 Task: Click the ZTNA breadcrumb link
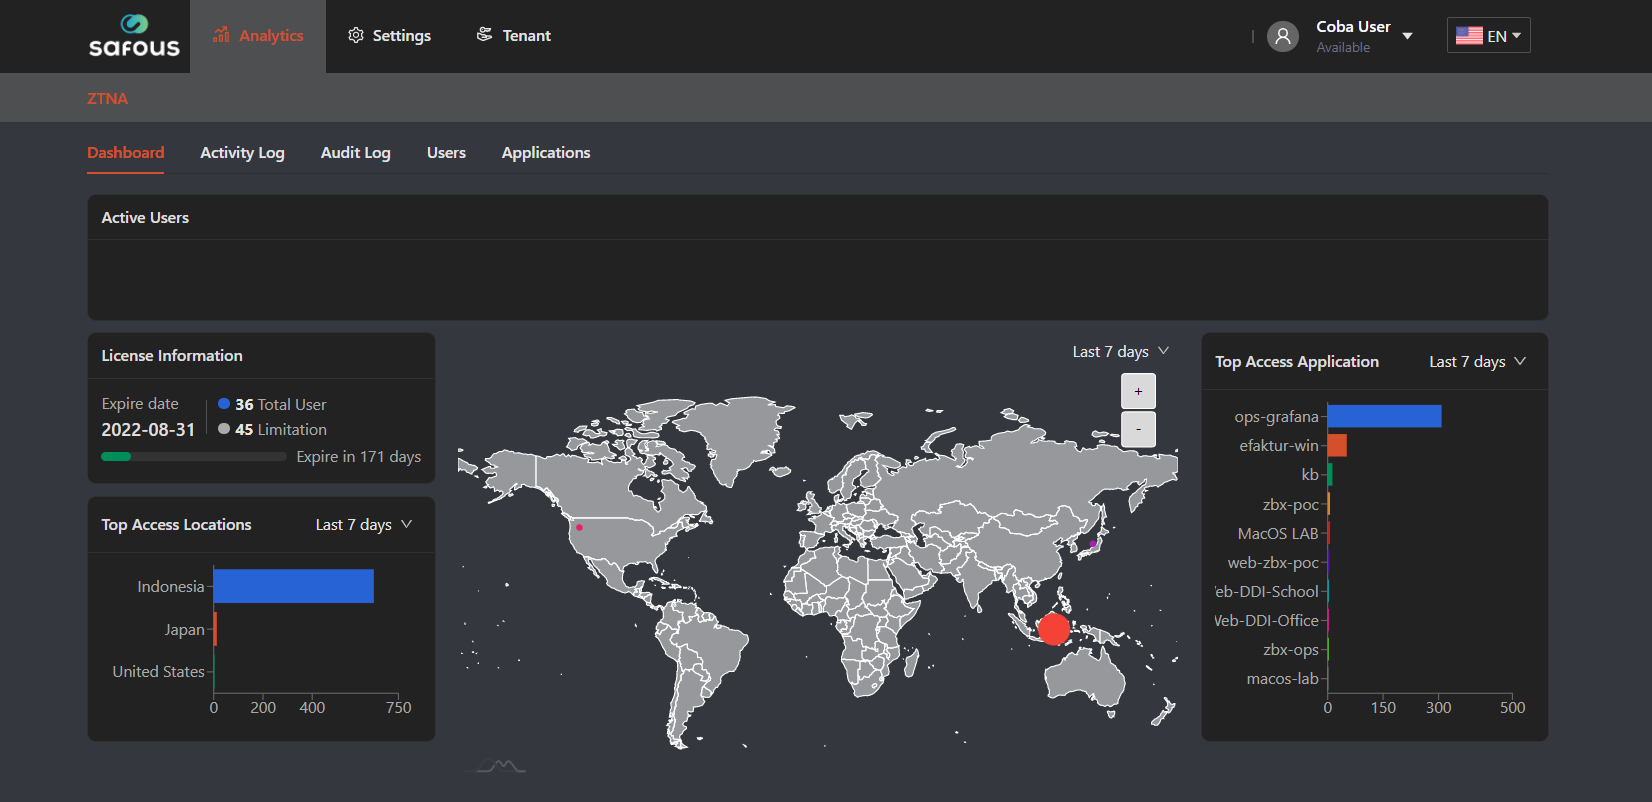tap(107, 98)
